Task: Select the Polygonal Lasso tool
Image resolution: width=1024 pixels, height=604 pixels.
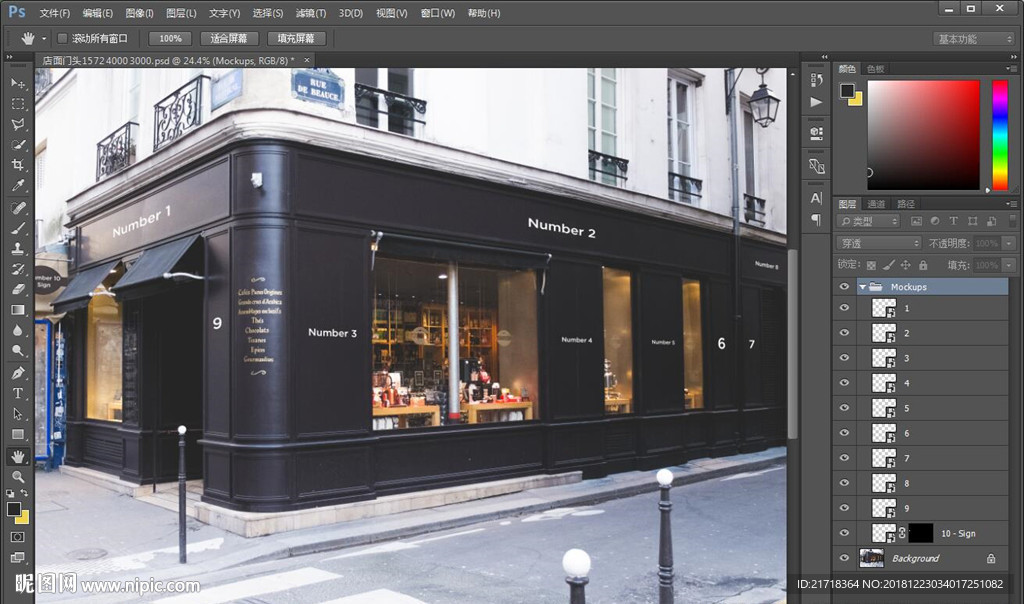Action: click(18, 124)
